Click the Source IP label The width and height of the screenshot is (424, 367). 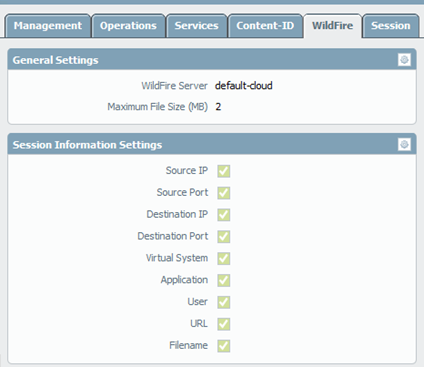click(187, 170)
